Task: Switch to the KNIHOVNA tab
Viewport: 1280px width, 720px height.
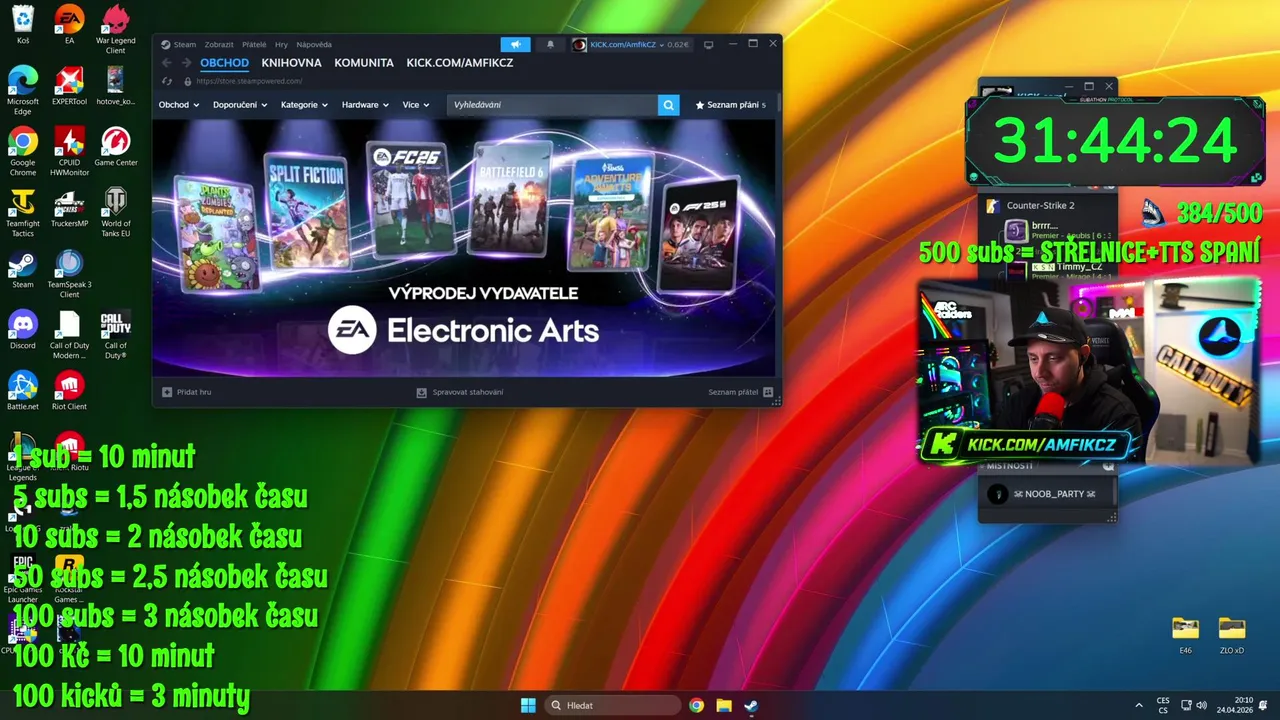Action: (291, 62)
